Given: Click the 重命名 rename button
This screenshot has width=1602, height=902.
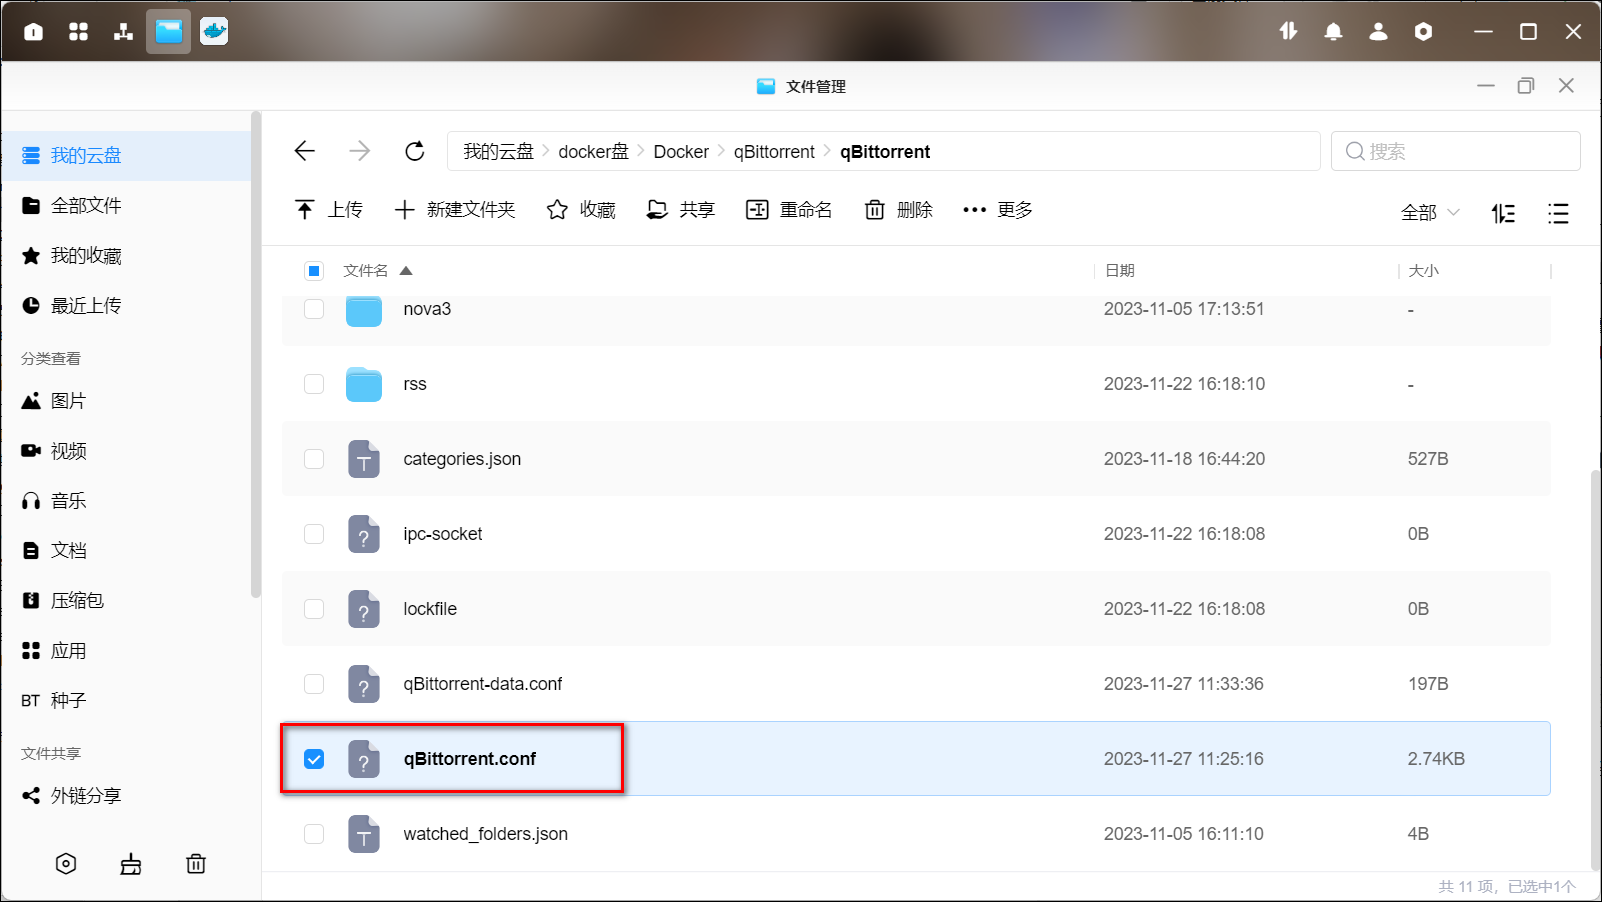Looking at the screenshot, I should [789, 210].
